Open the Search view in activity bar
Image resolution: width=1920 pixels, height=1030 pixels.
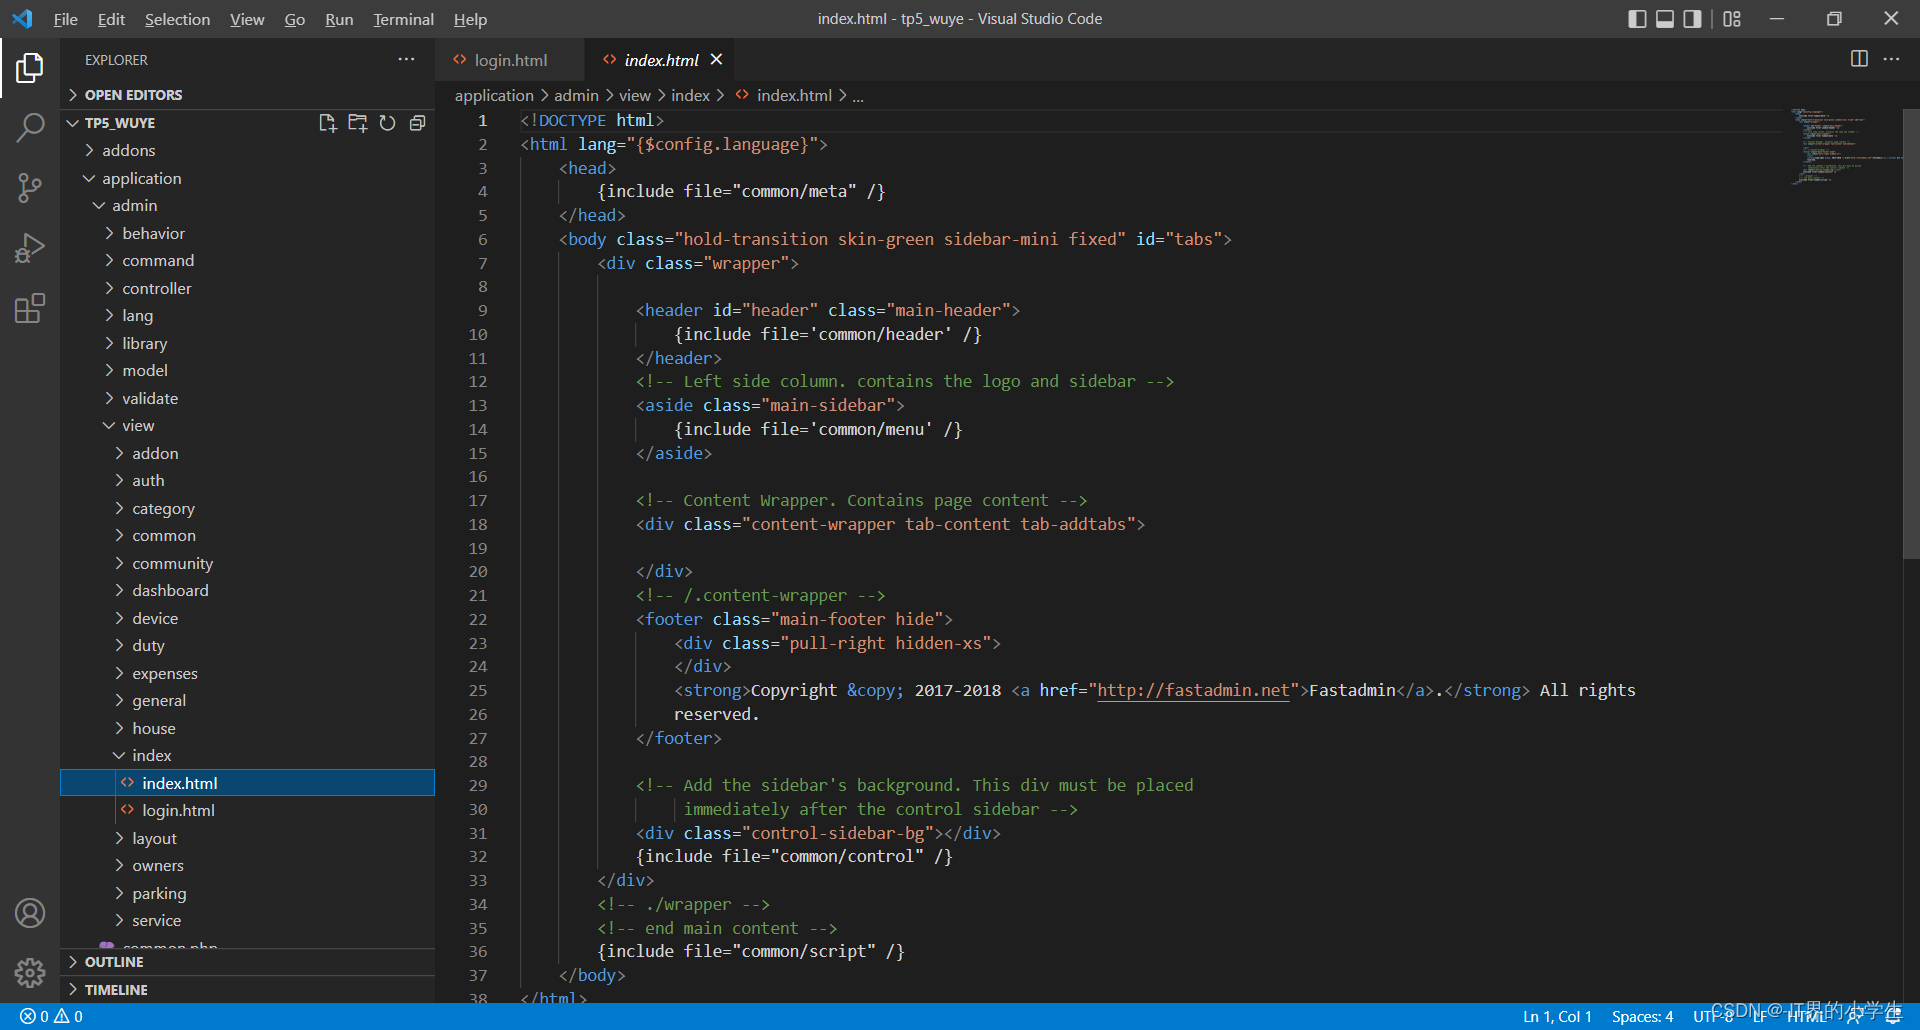click(30, 128)
